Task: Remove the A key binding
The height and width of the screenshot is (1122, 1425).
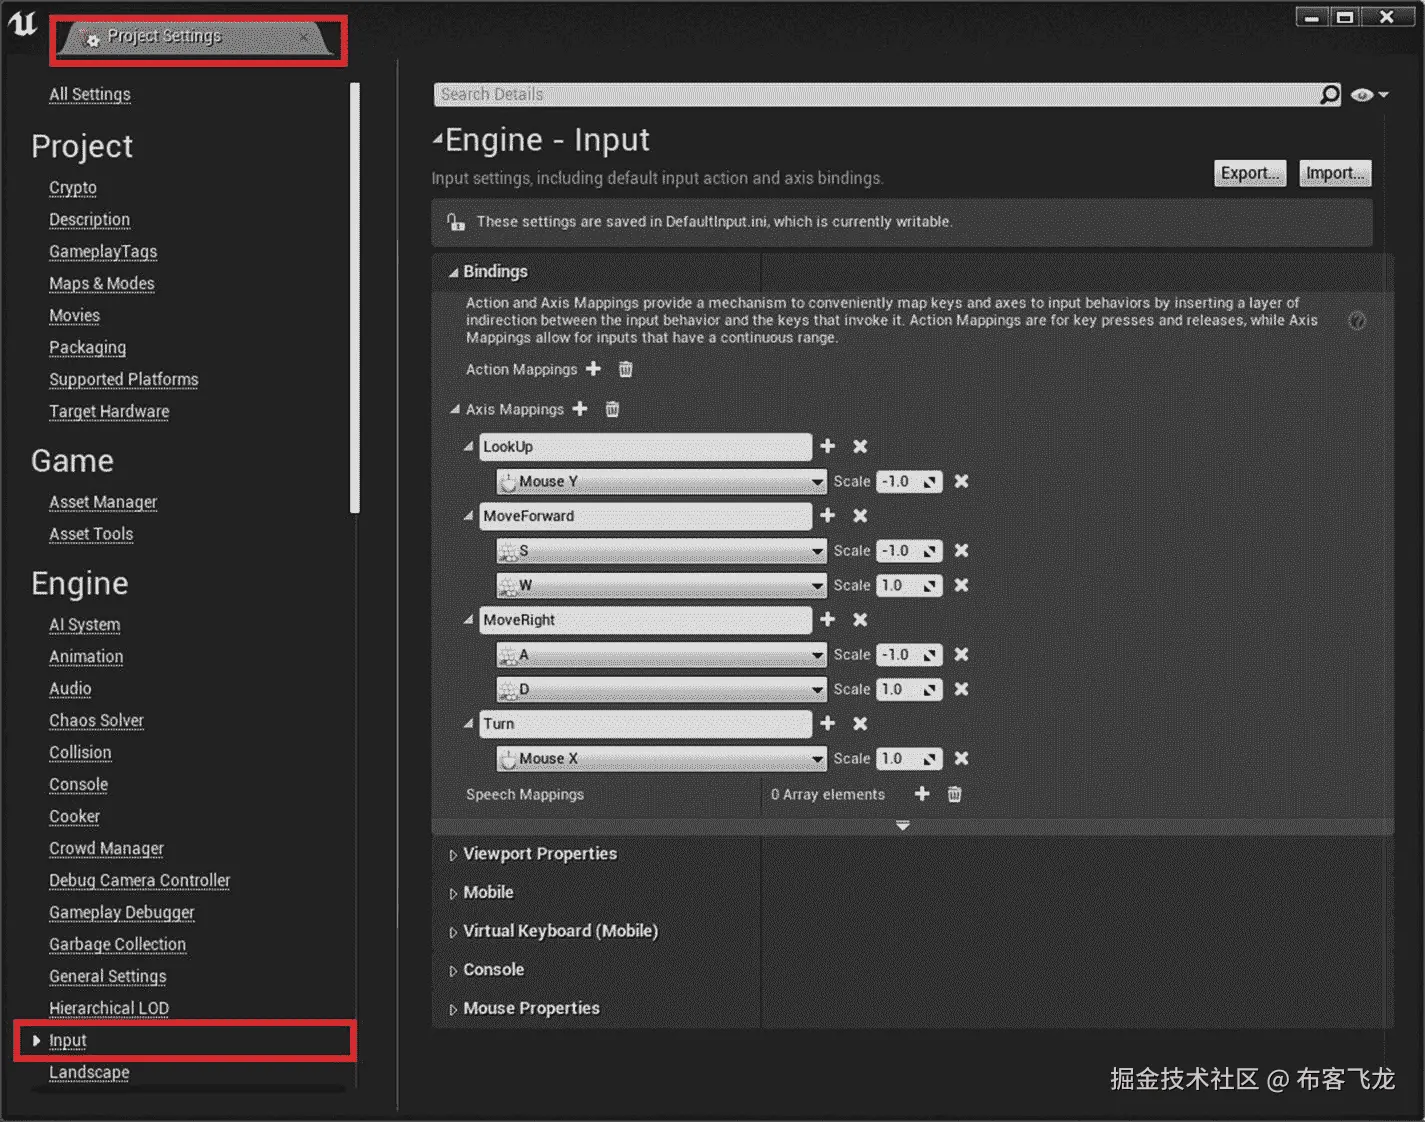Action: 961,654
